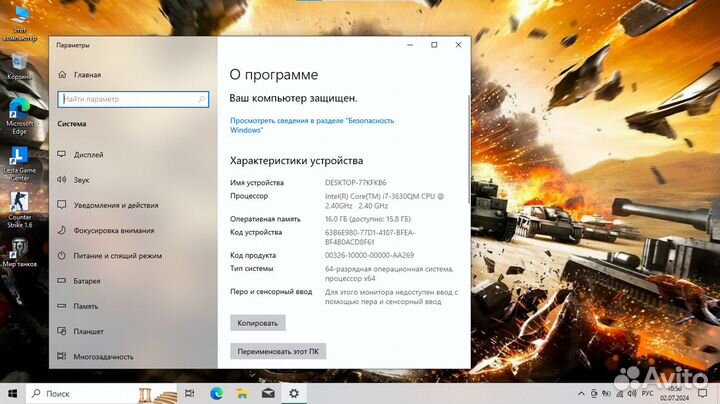Image resolution: width=720 pixels, height=404 pixels.
Task: Click the Settings gear on the taskbar
Action: coord(294,393)
